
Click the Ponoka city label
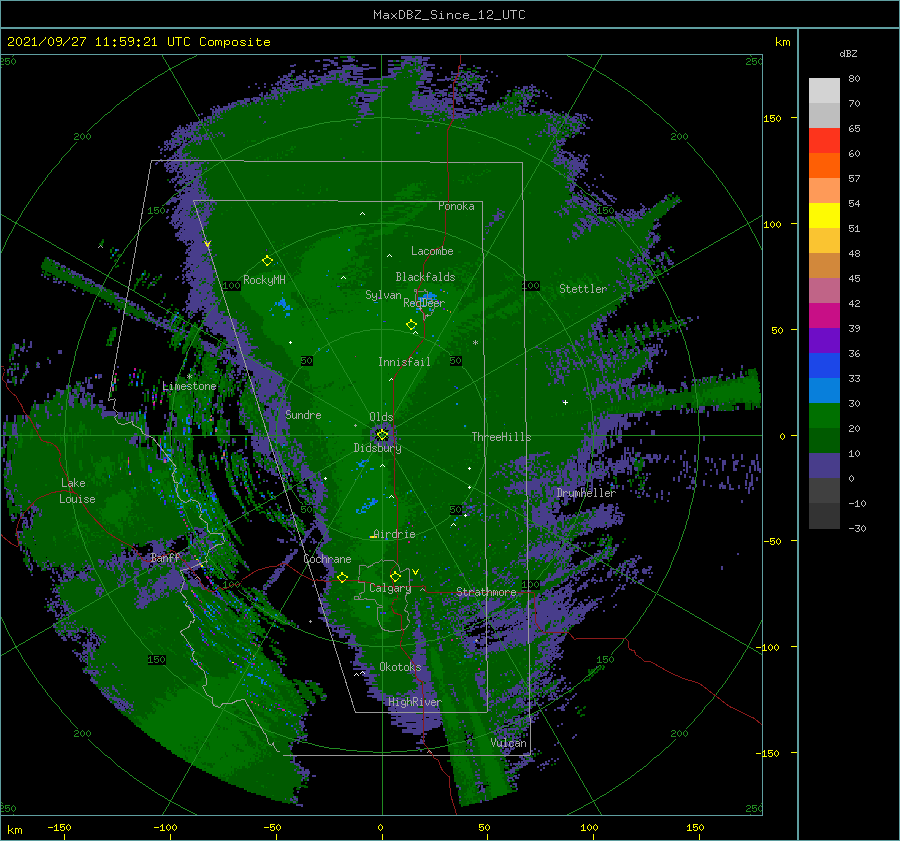pos(456,206)
